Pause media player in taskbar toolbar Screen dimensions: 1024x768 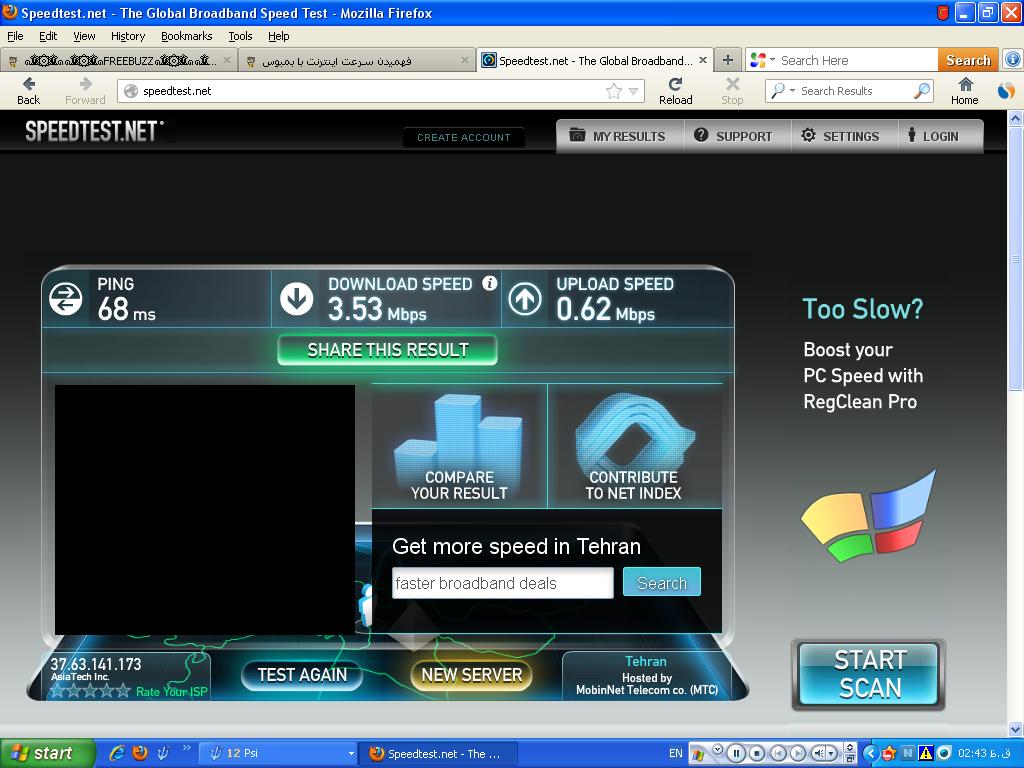(x=736, y=754)
